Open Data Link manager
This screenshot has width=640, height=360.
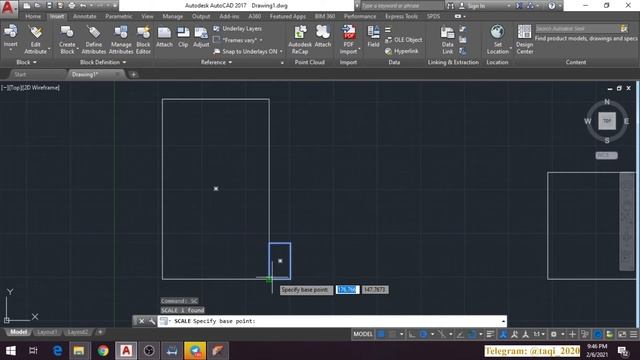pos(447,40)
